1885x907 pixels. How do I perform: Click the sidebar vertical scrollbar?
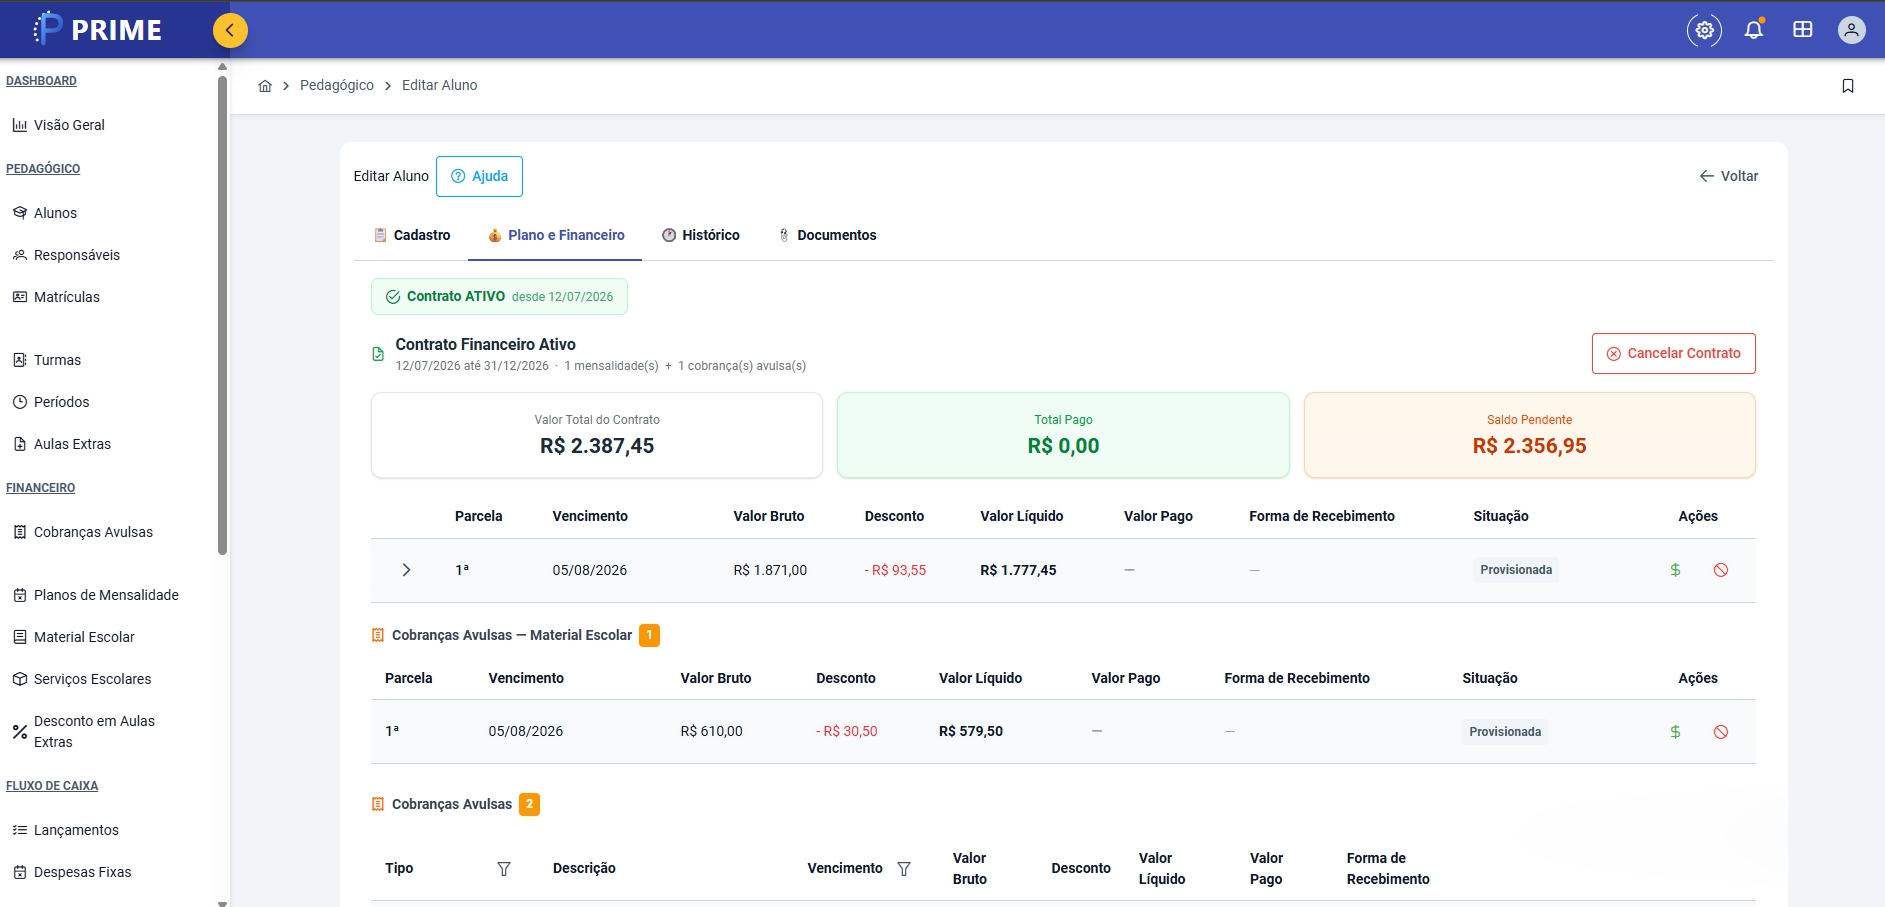222,315
